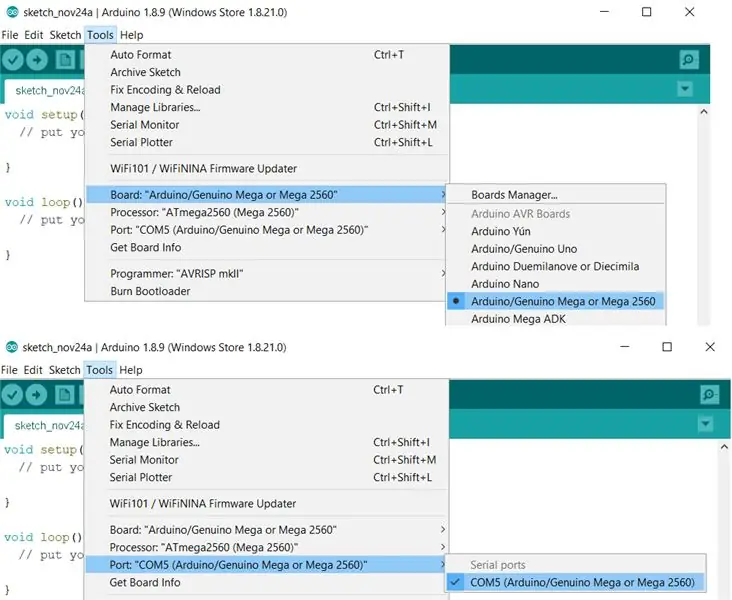
Task: Open tab dropdown arrow in bottom window
Action: click(x=705, y=424)
